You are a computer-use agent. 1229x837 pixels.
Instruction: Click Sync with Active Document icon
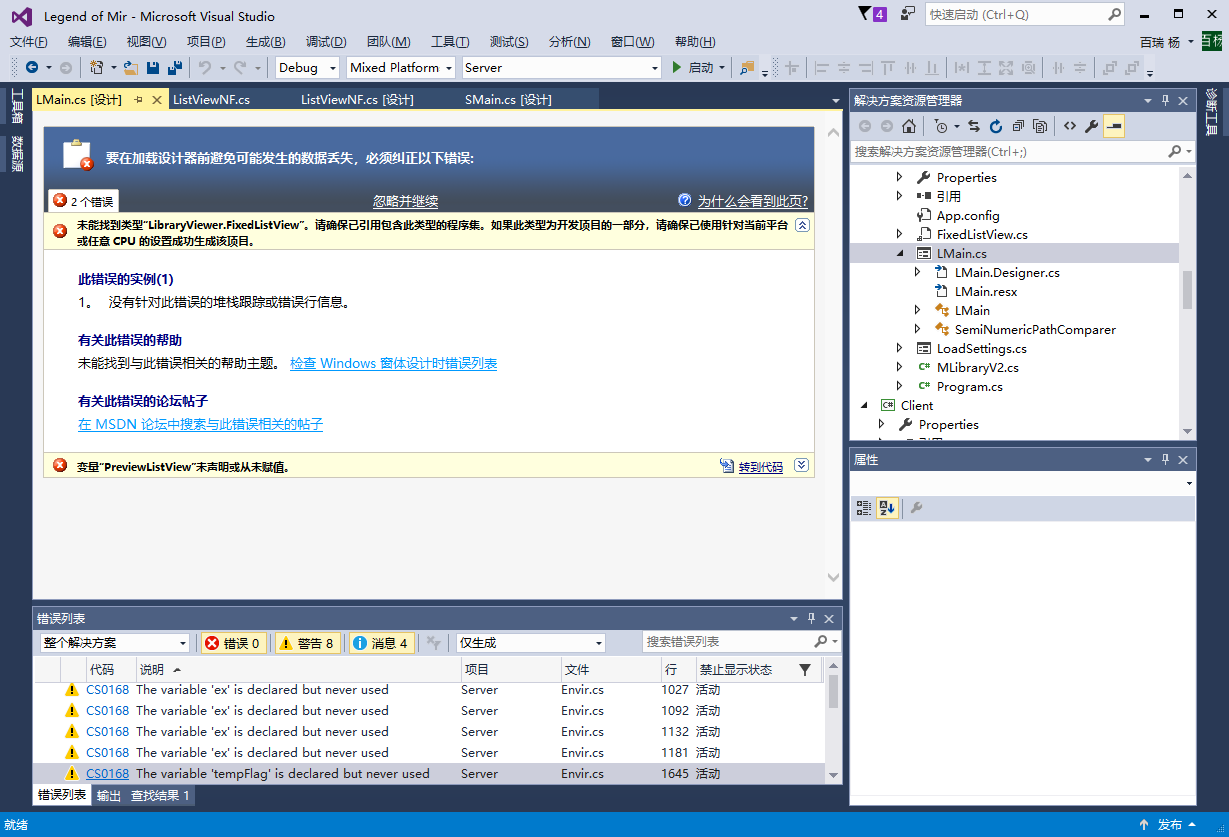tap(974, 126)
